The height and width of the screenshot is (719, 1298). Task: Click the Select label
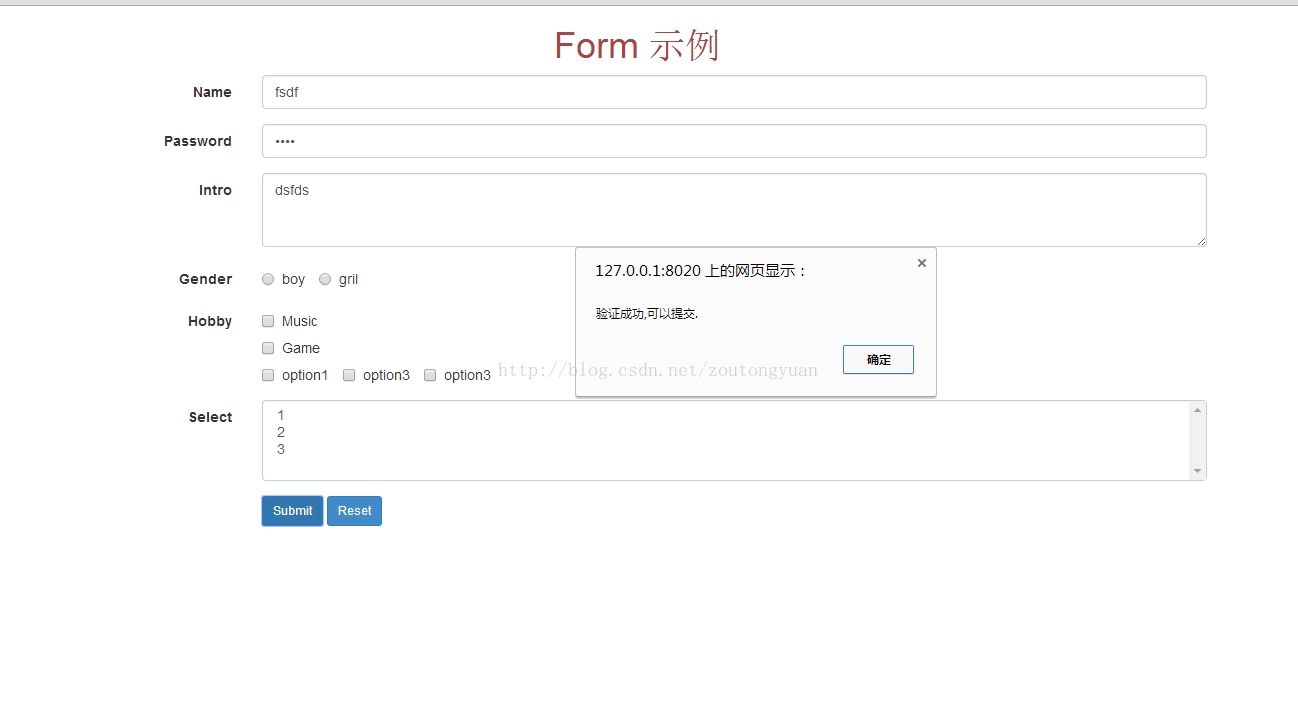[210, 417]
